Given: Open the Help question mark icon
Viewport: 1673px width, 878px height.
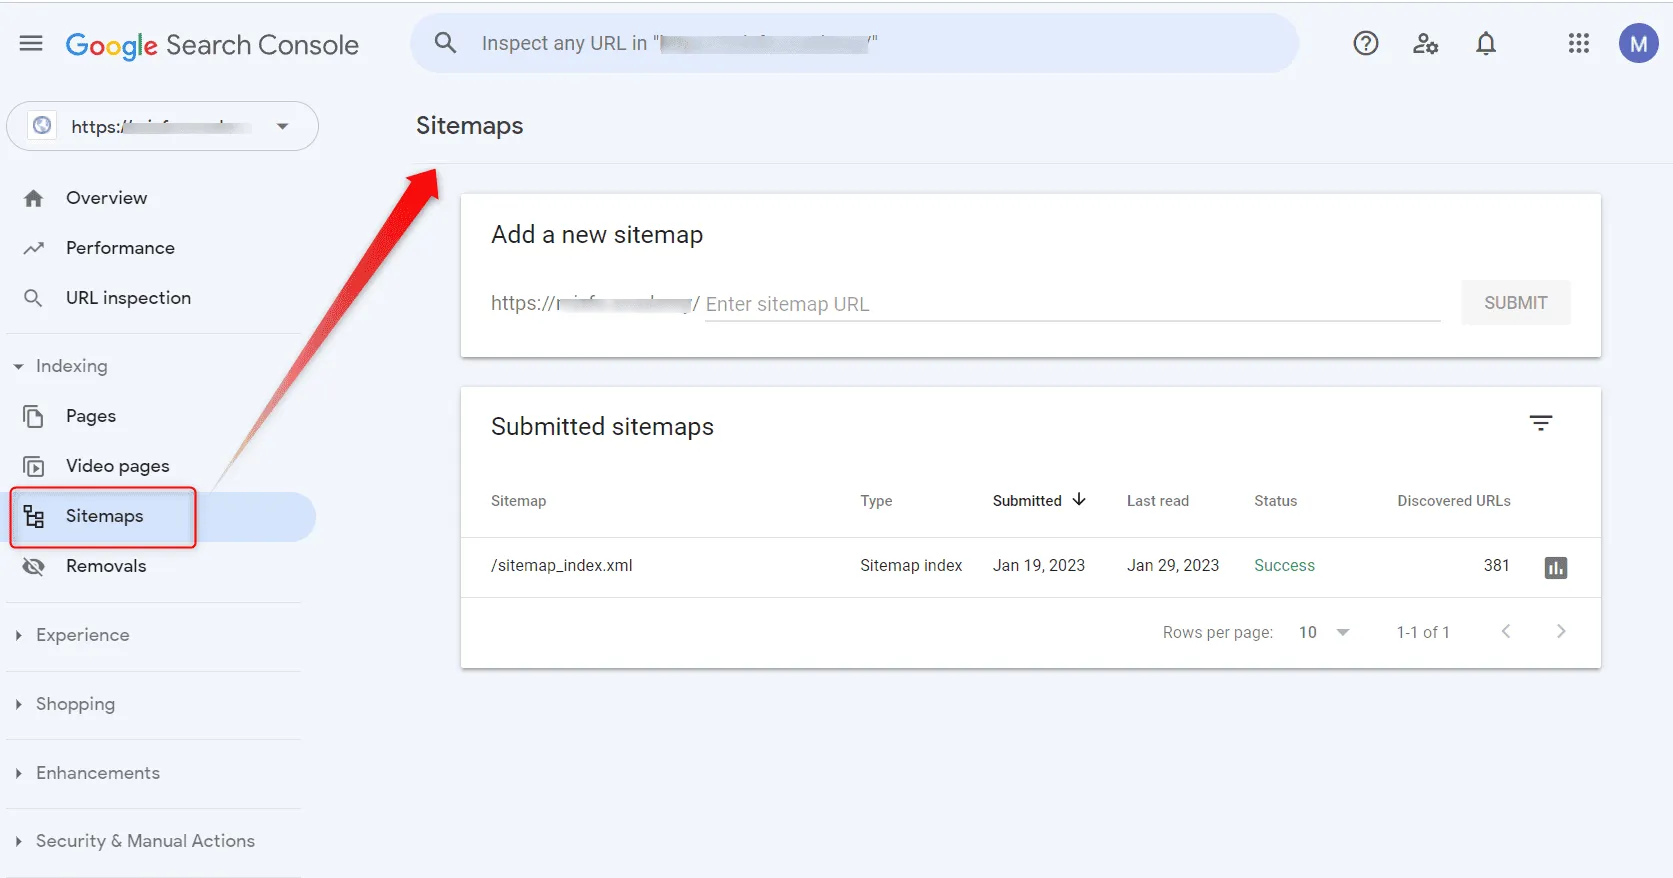Looking at the screenshot, I should pos(1366,43).
